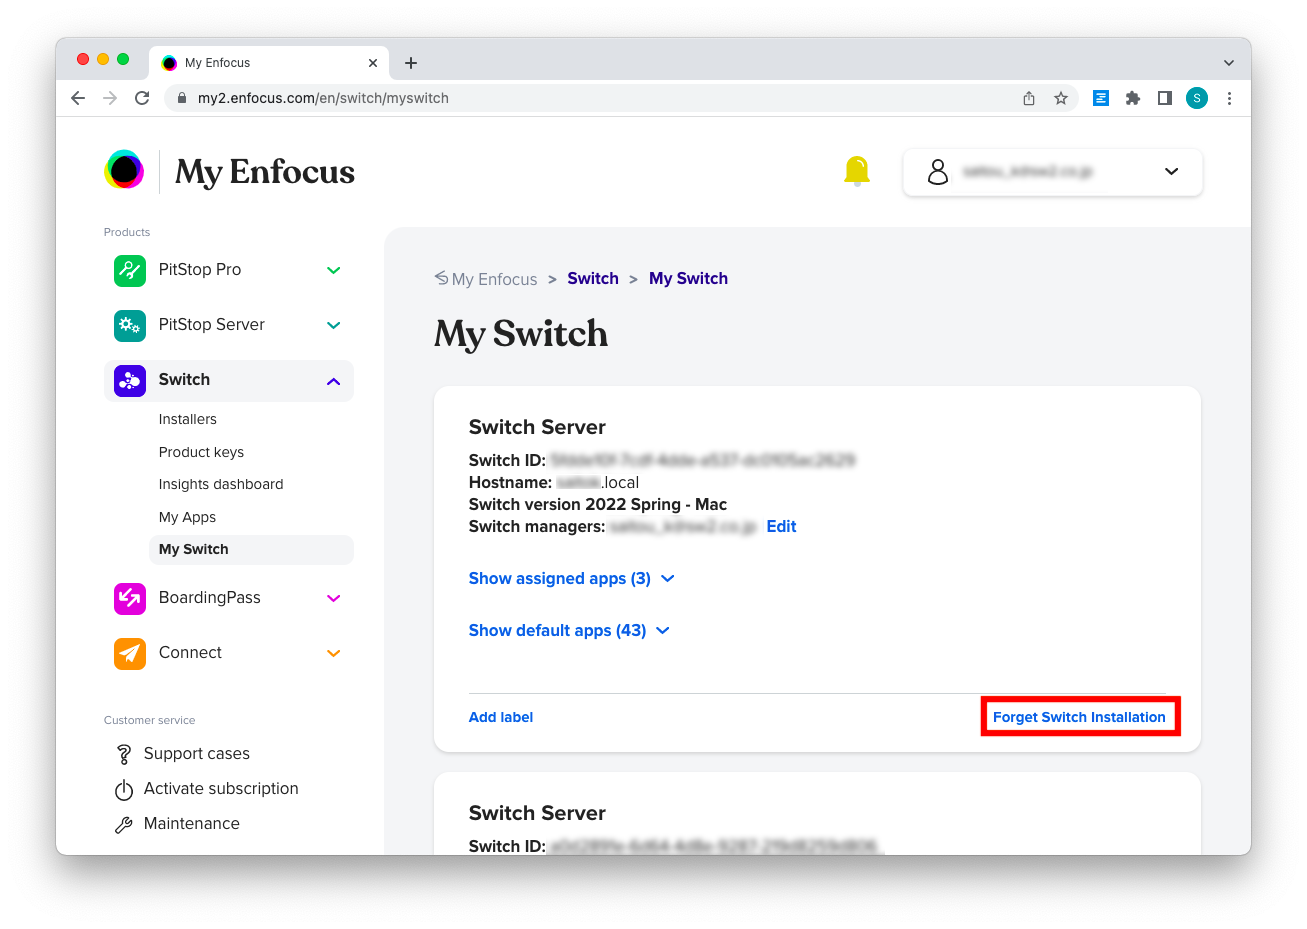Viewport: 1307px width, 929px height.
Task: Open the Maintenance link
Action: (192, 824)
